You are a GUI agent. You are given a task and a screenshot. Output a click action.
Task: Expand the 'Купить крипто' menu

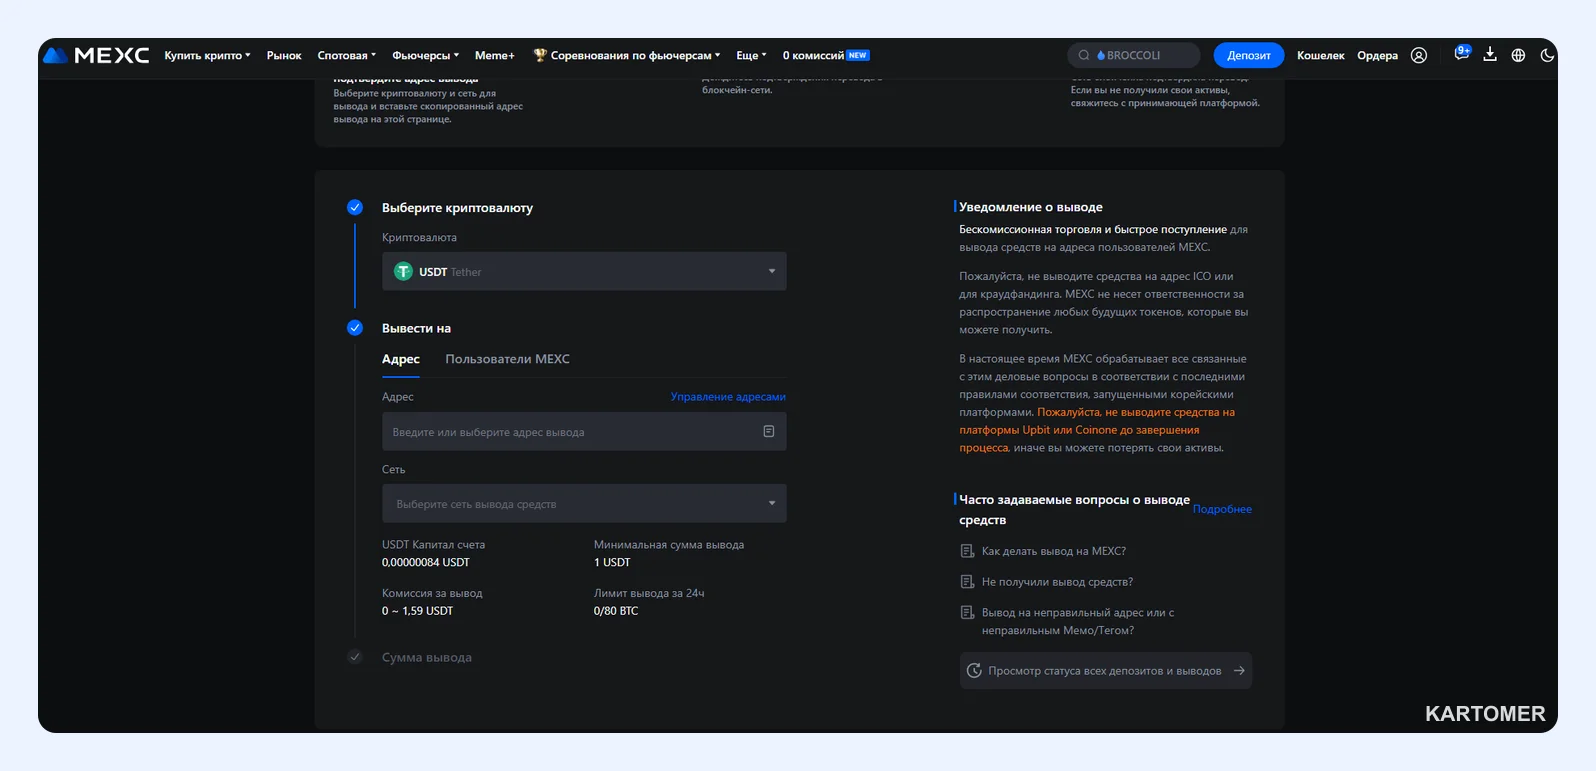(x=208, y=56)
